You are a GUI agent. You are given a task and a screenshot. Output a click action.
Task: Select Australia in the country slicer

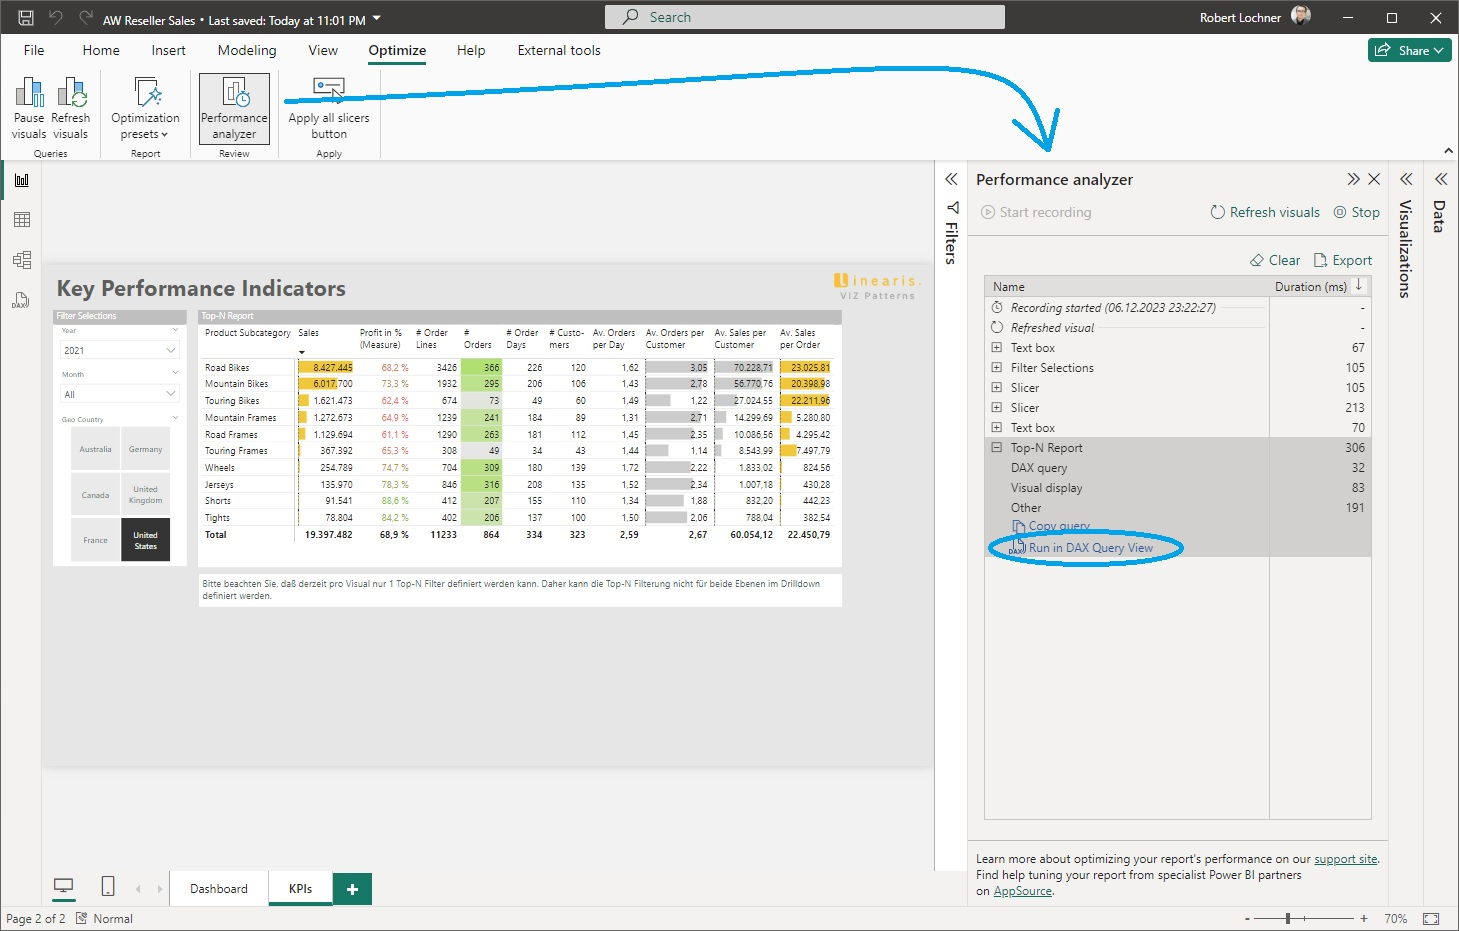[95, 448]
